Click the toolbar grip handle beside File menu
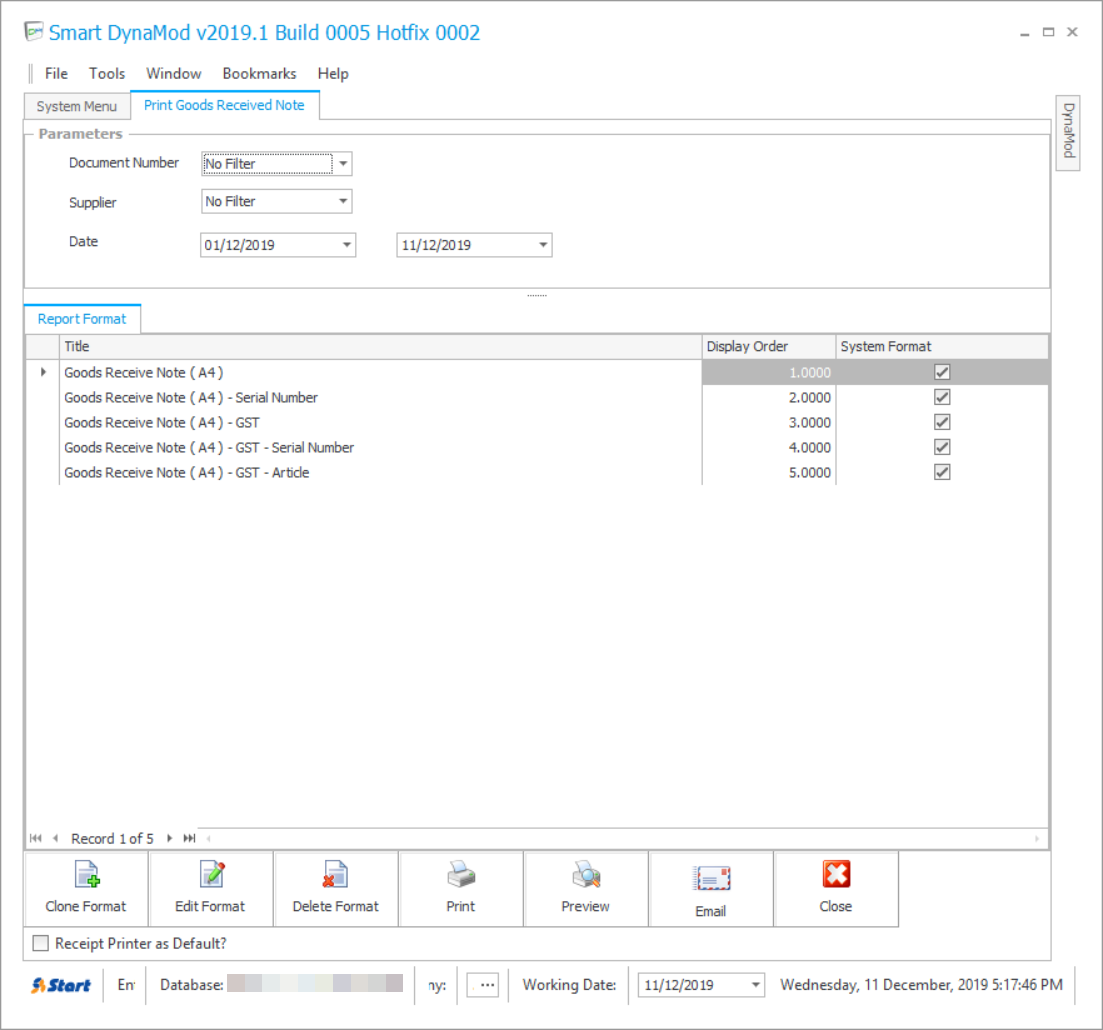The height and width of the screenshot is (1030, 1103). coord(31,73)
